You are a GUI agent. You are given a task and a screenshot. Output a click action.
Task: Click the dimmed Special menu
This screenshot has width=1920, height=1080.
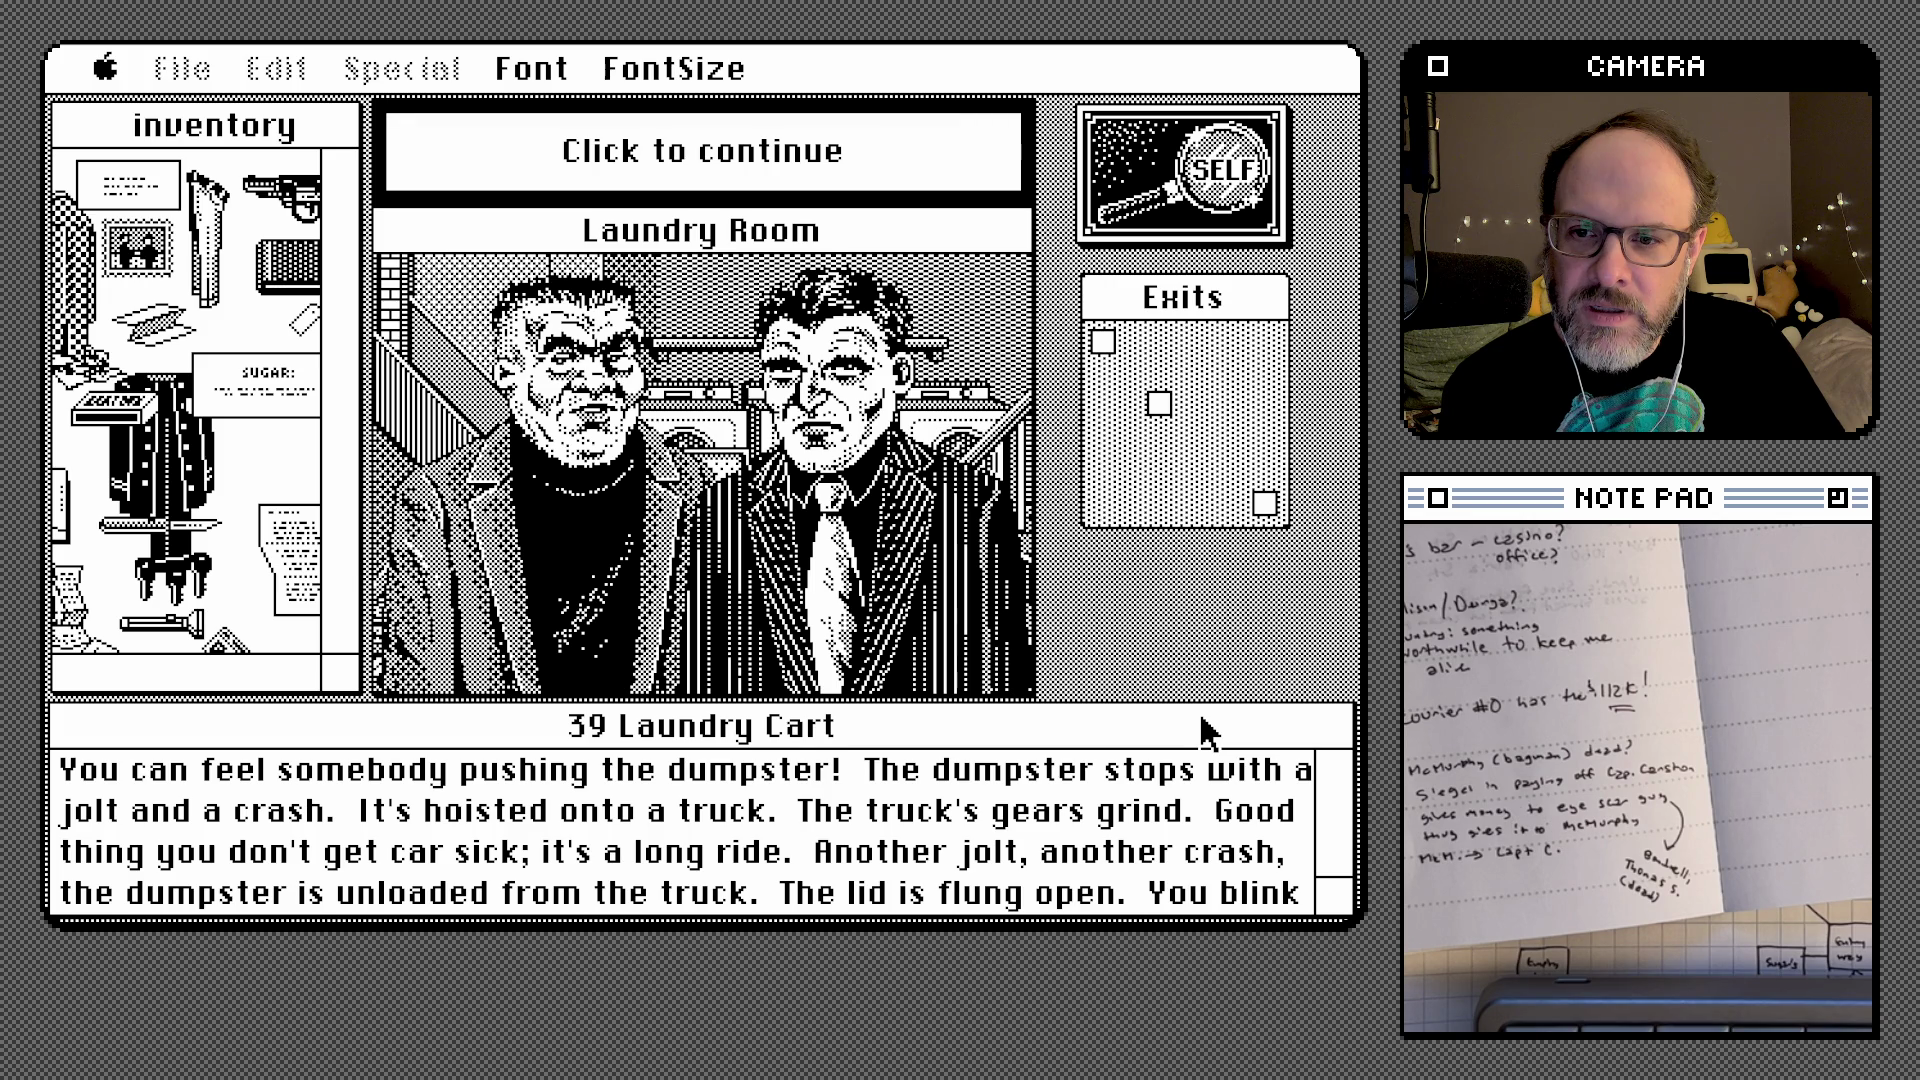(x=401, y=68)
